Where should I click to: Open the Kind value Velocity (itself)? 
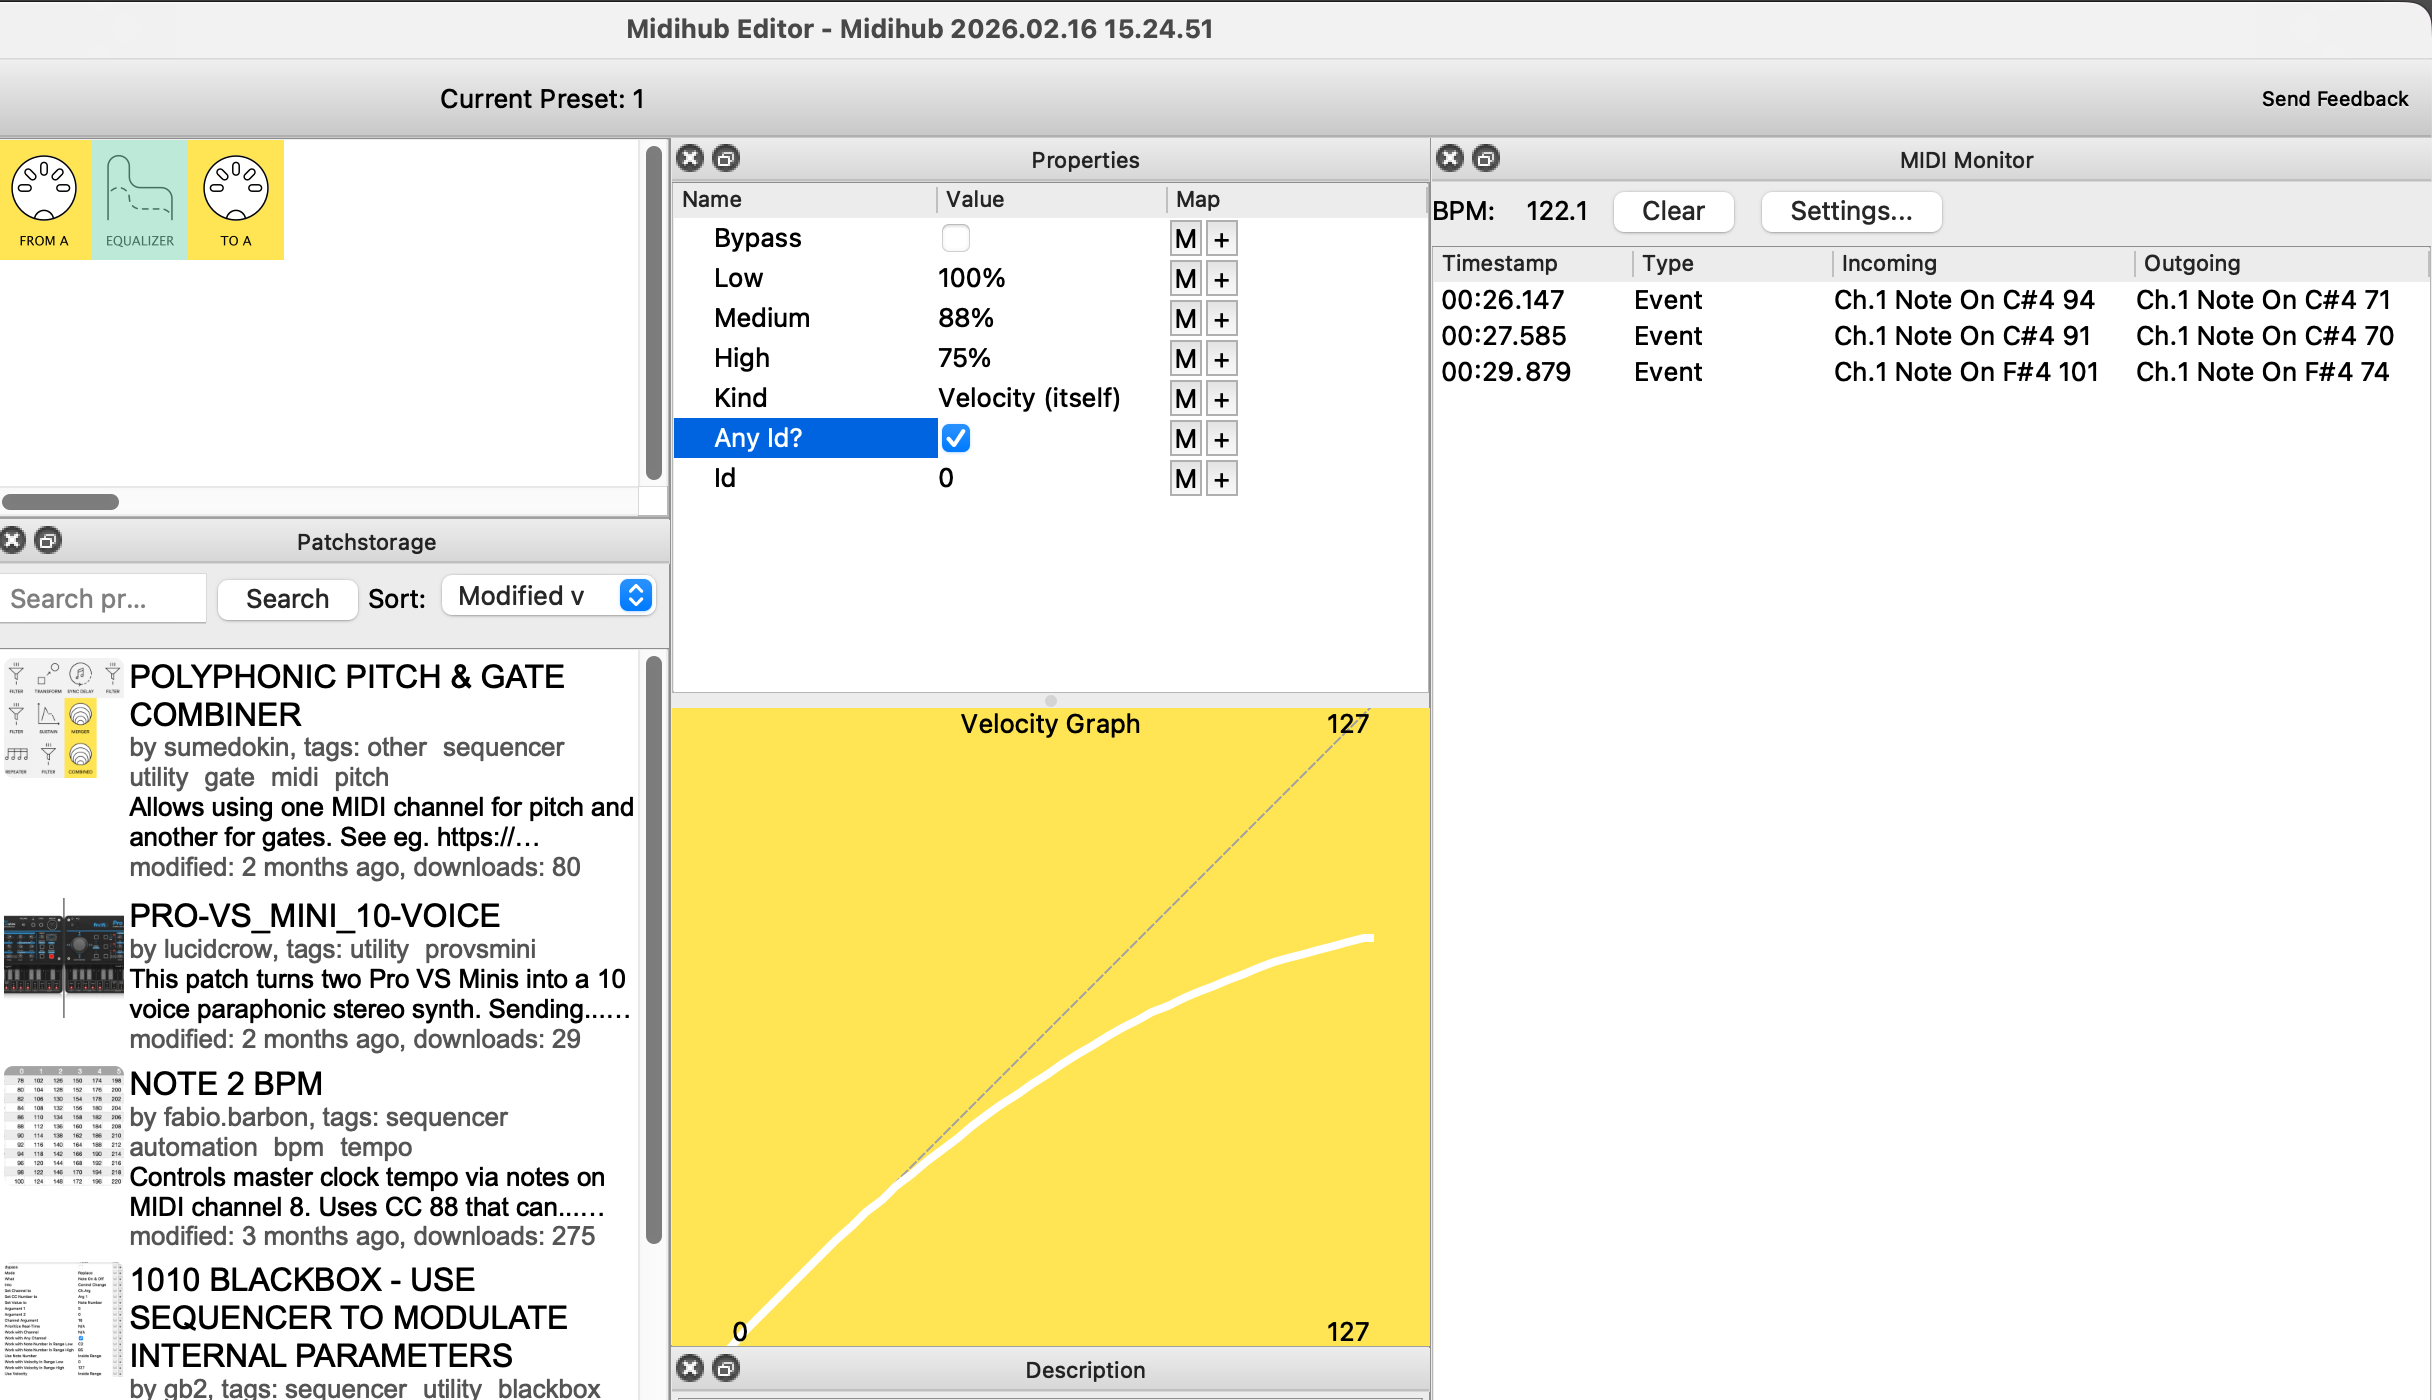point(1029,398)
